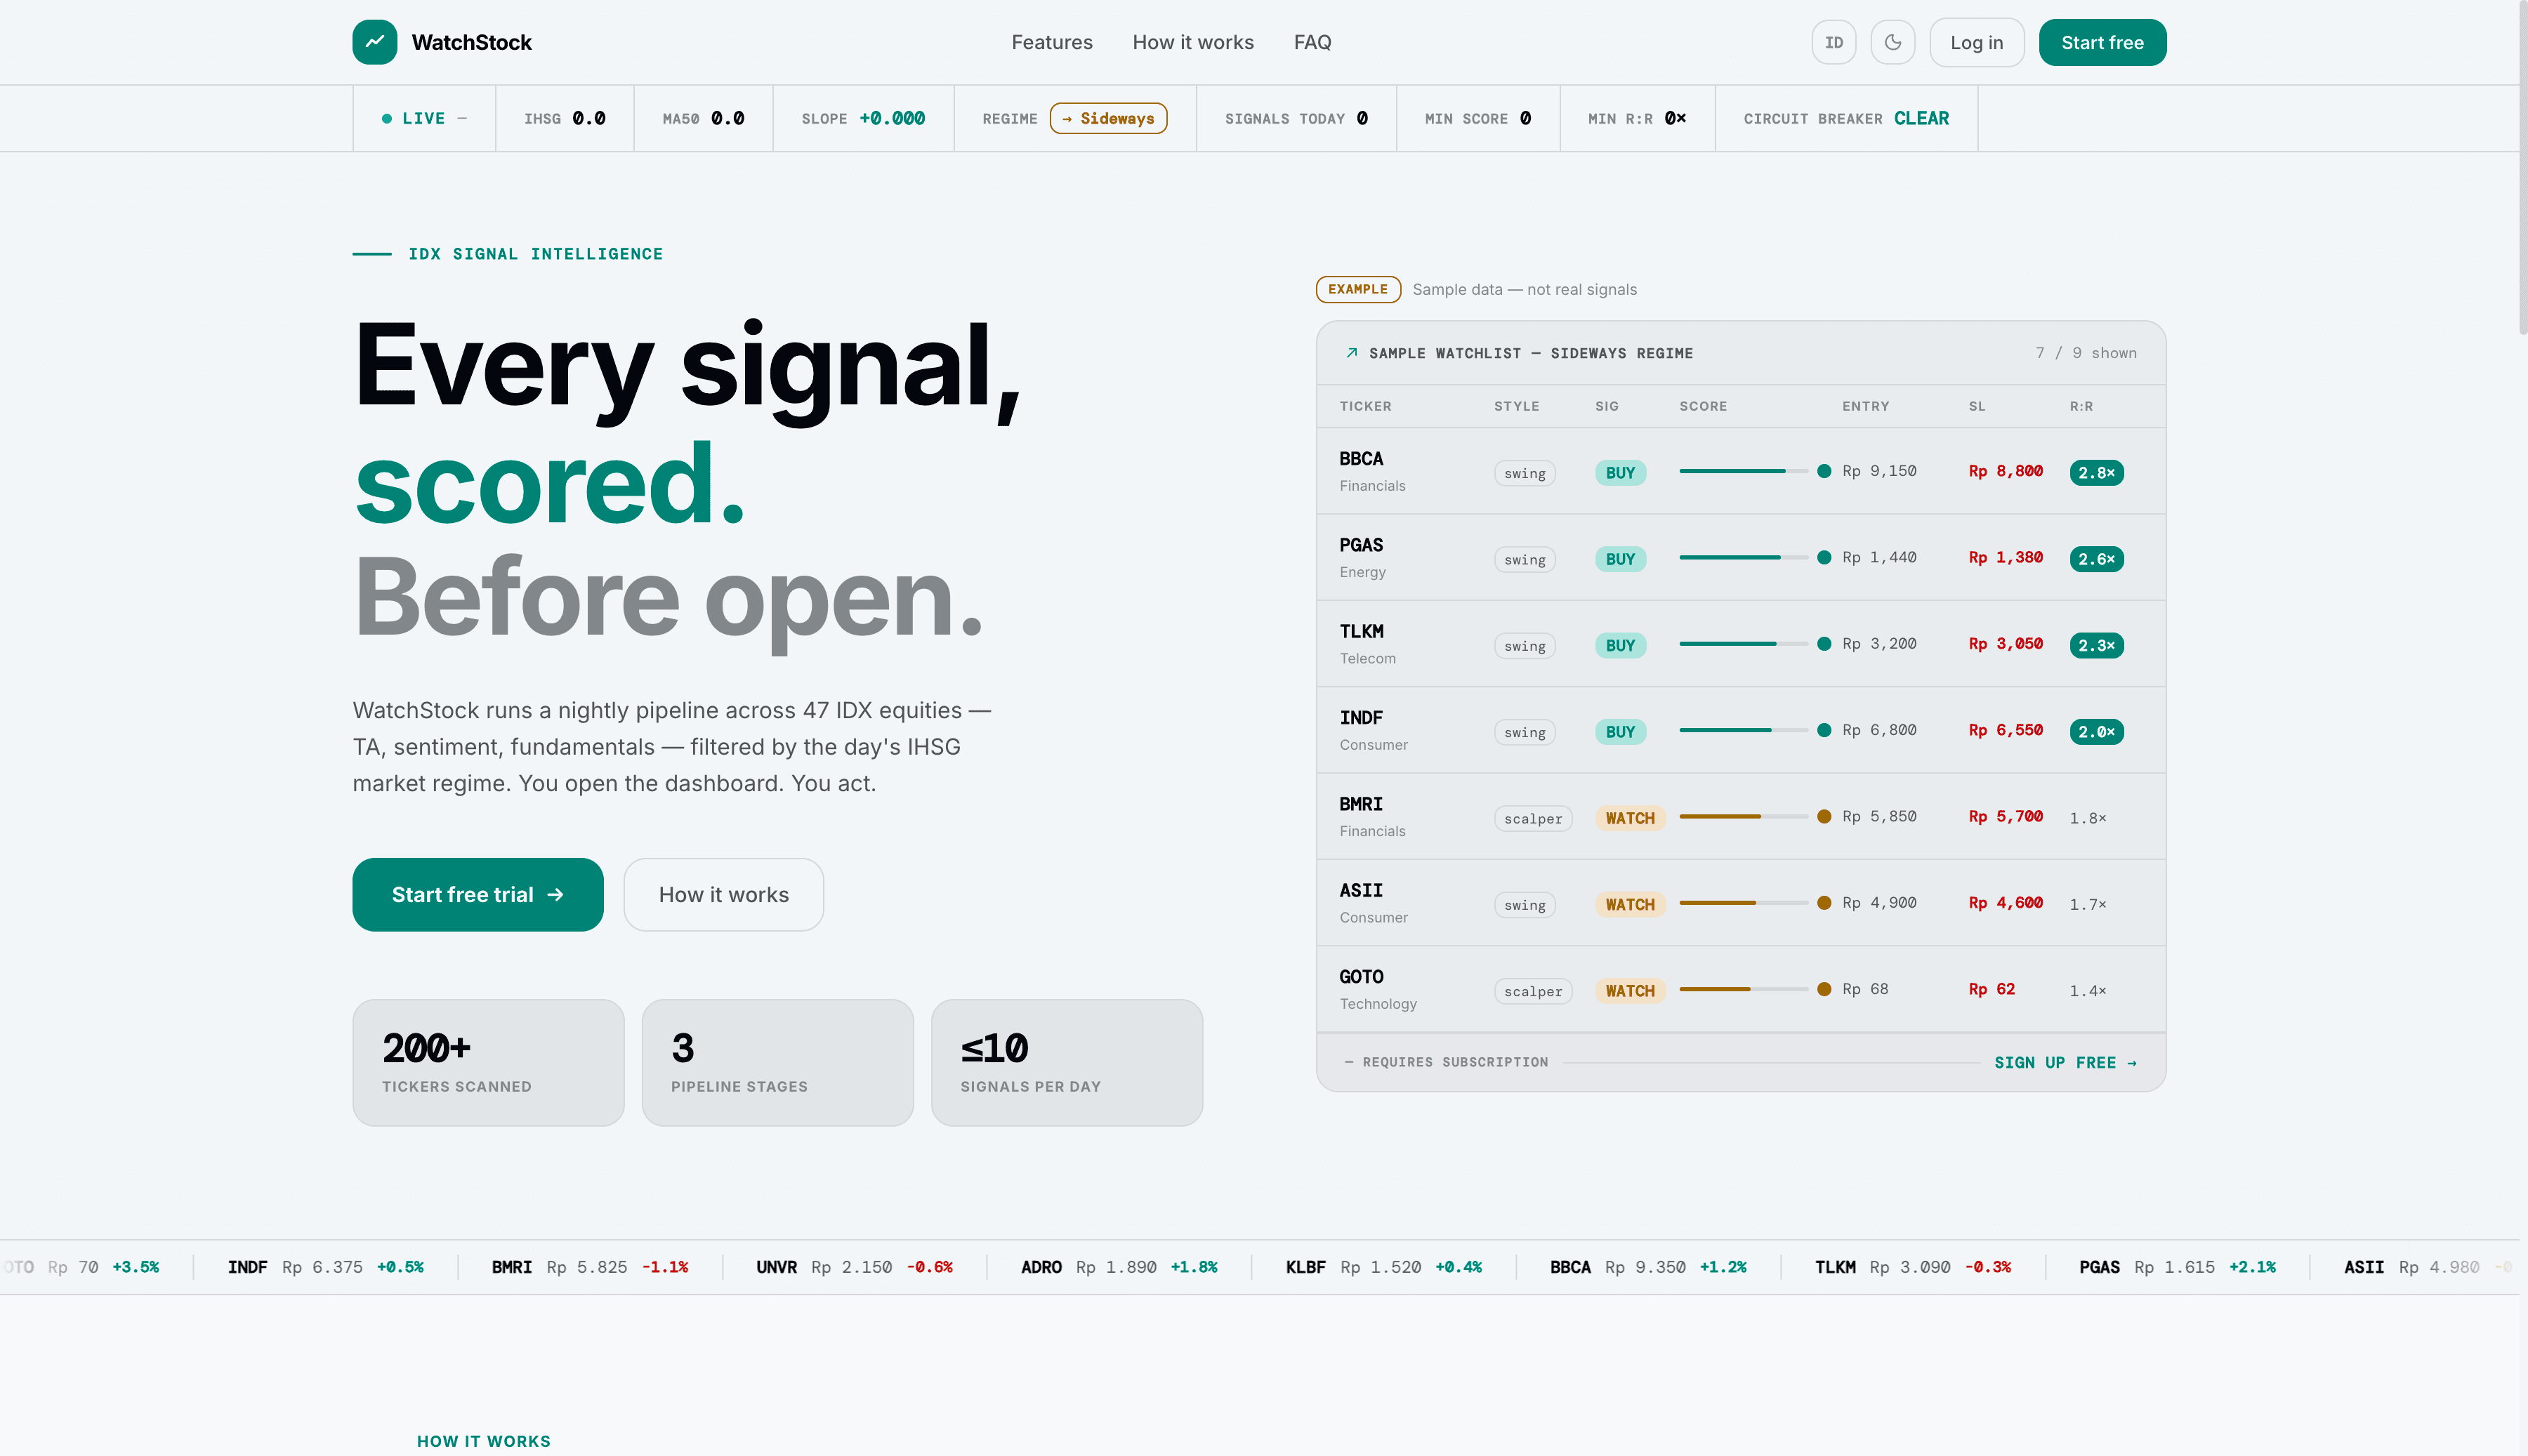
Task: Click the ASII score bar
Action: click(x=1744, y=903)
